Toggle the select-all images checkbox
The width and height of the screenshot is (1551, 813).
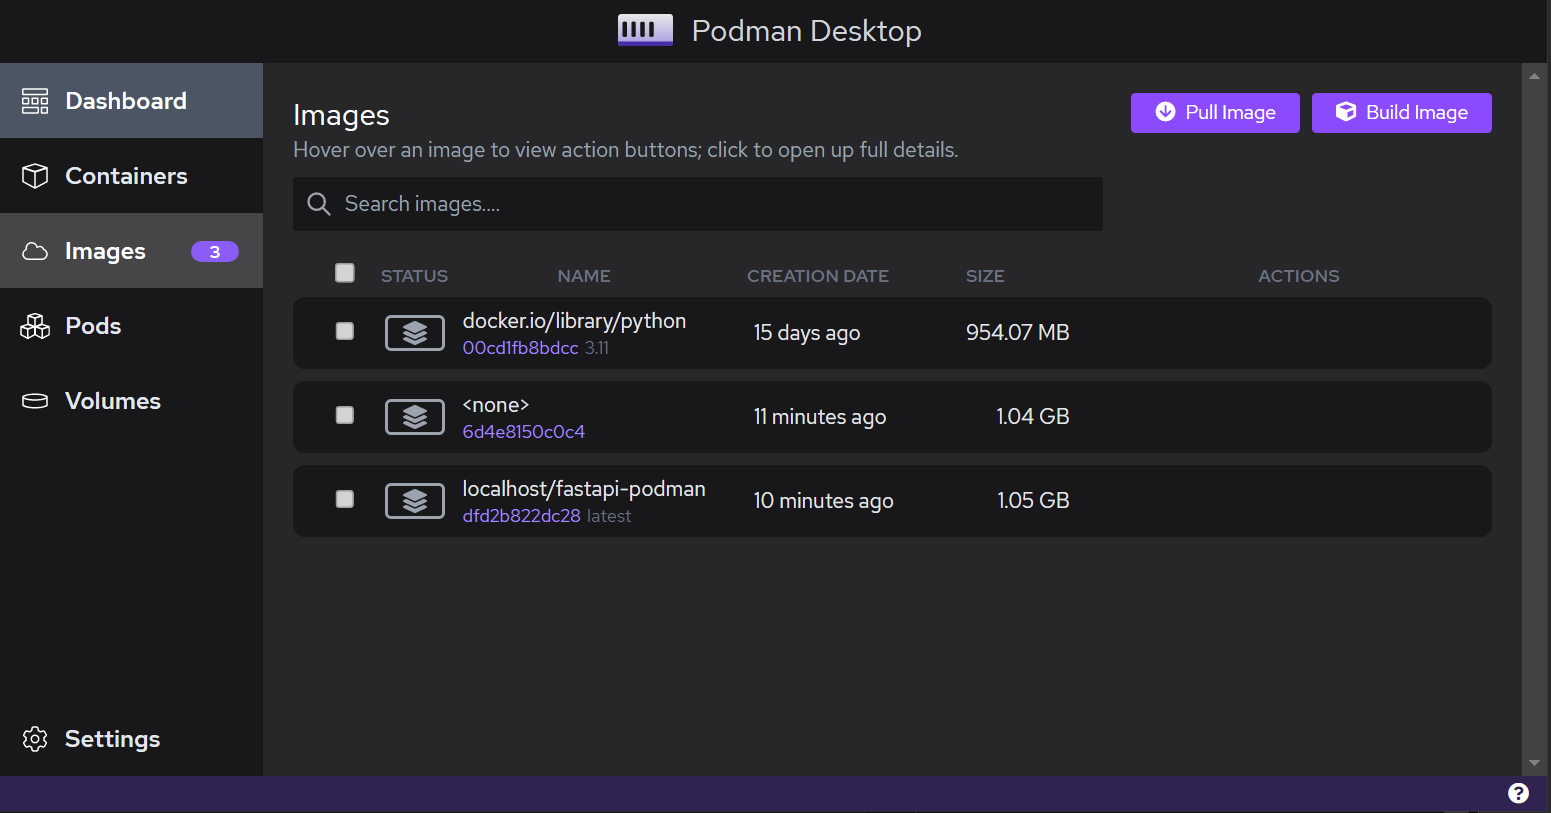(345, 273)
